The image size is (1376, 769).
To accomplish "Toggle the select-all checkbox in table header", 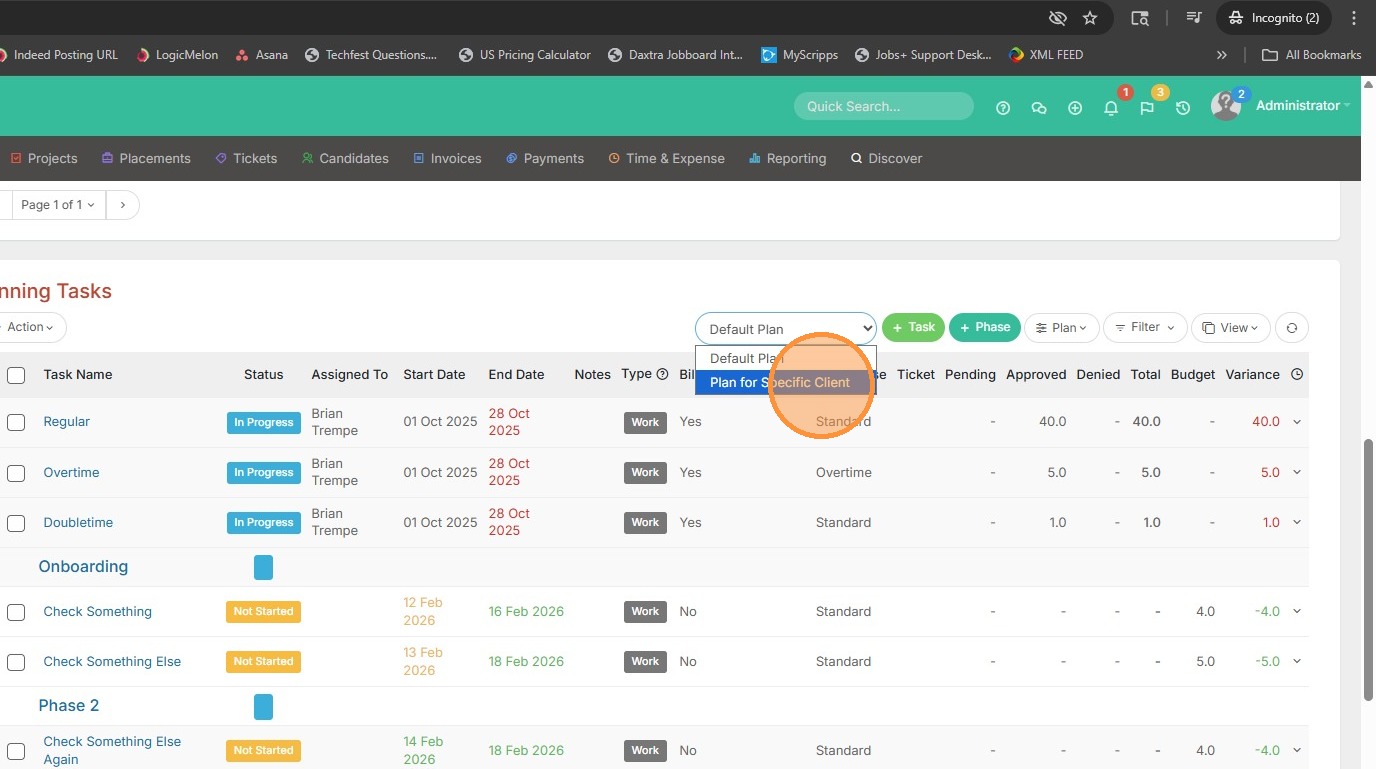I will click(16, 375).
